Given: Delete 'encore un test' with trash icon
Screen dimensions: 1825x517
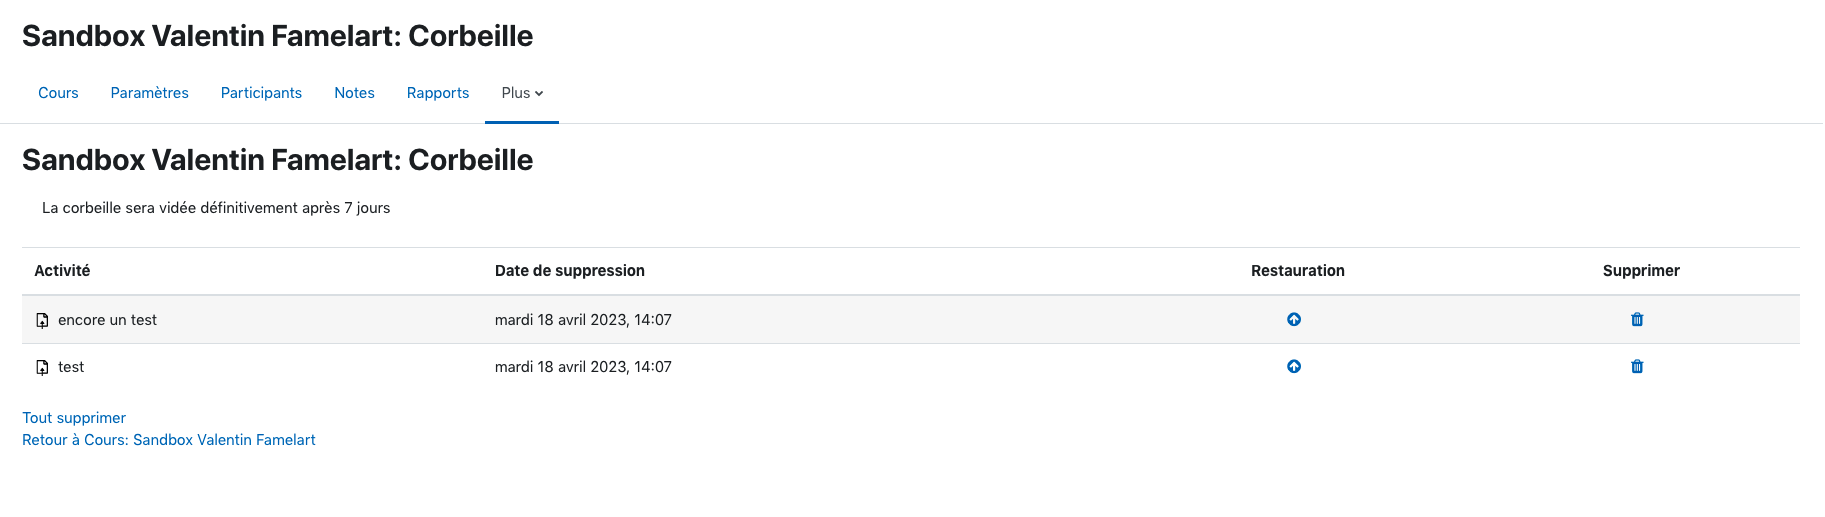Looking at the screenshot, I should tap(1637, 320).
